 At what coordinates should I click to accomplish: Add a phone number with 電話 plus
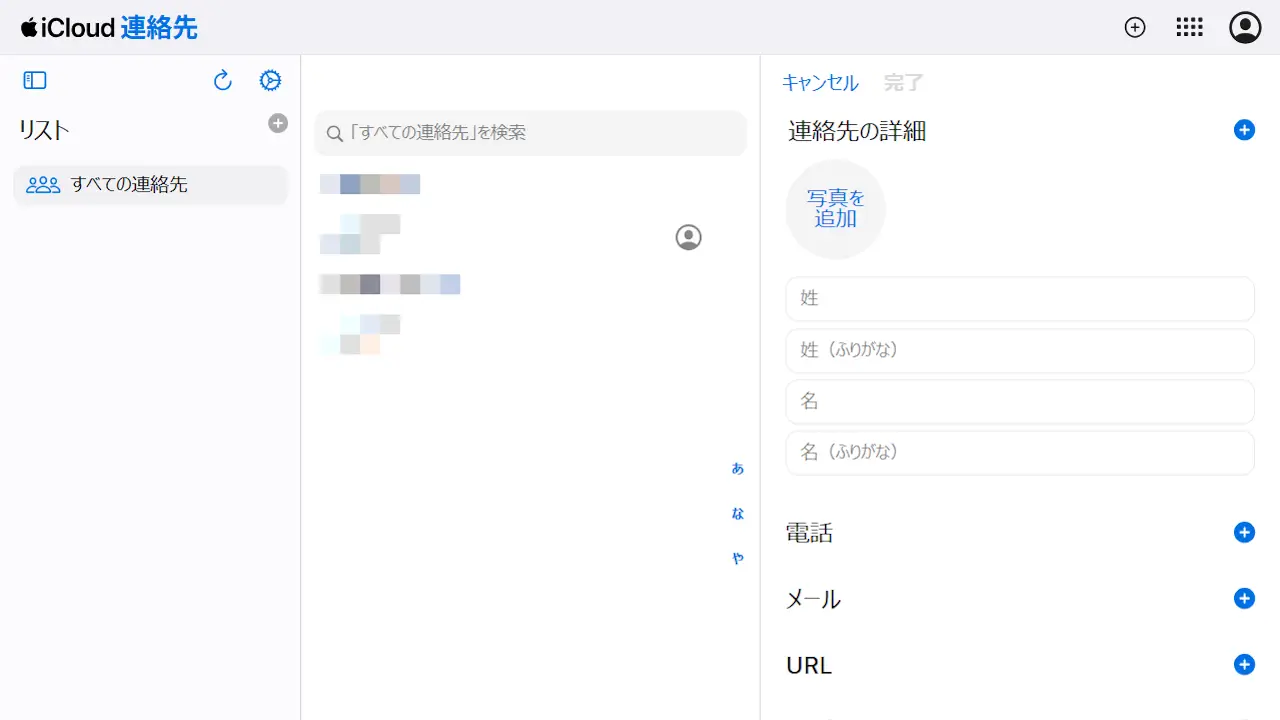pos(1244,533)
